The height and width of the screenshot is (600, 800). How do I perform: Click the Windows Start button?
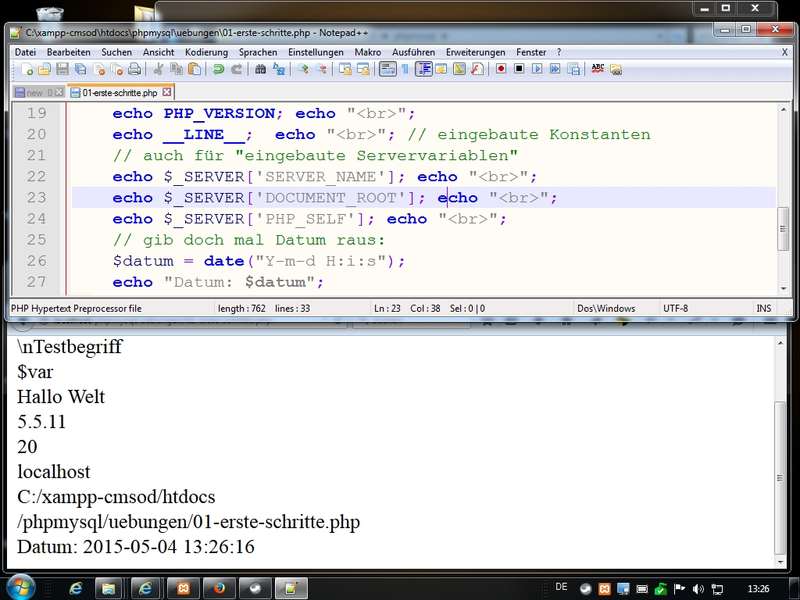20,587
